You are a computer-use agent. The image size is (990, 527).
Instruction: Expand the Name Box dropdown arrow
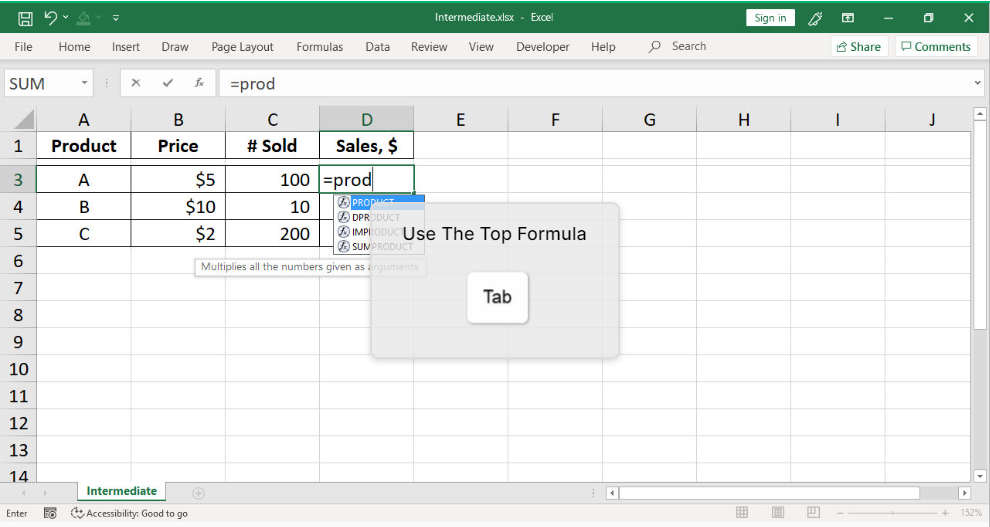[x=85, y=83]
